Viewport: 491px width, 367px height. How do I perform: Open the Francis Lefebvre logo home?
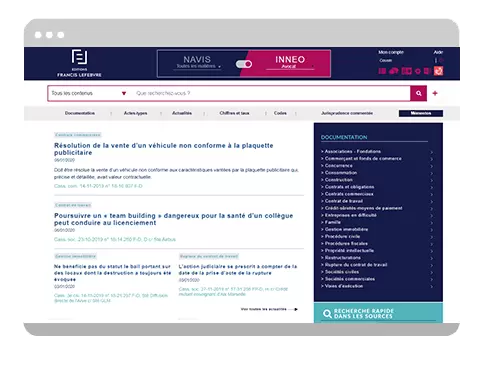[x=79, y=63]
